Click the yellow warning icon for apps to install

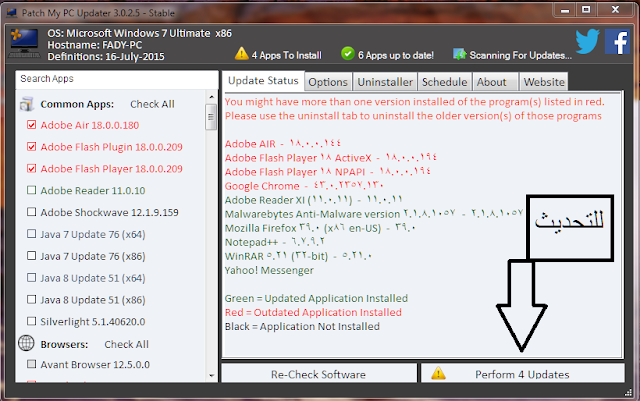click(242, 53)
